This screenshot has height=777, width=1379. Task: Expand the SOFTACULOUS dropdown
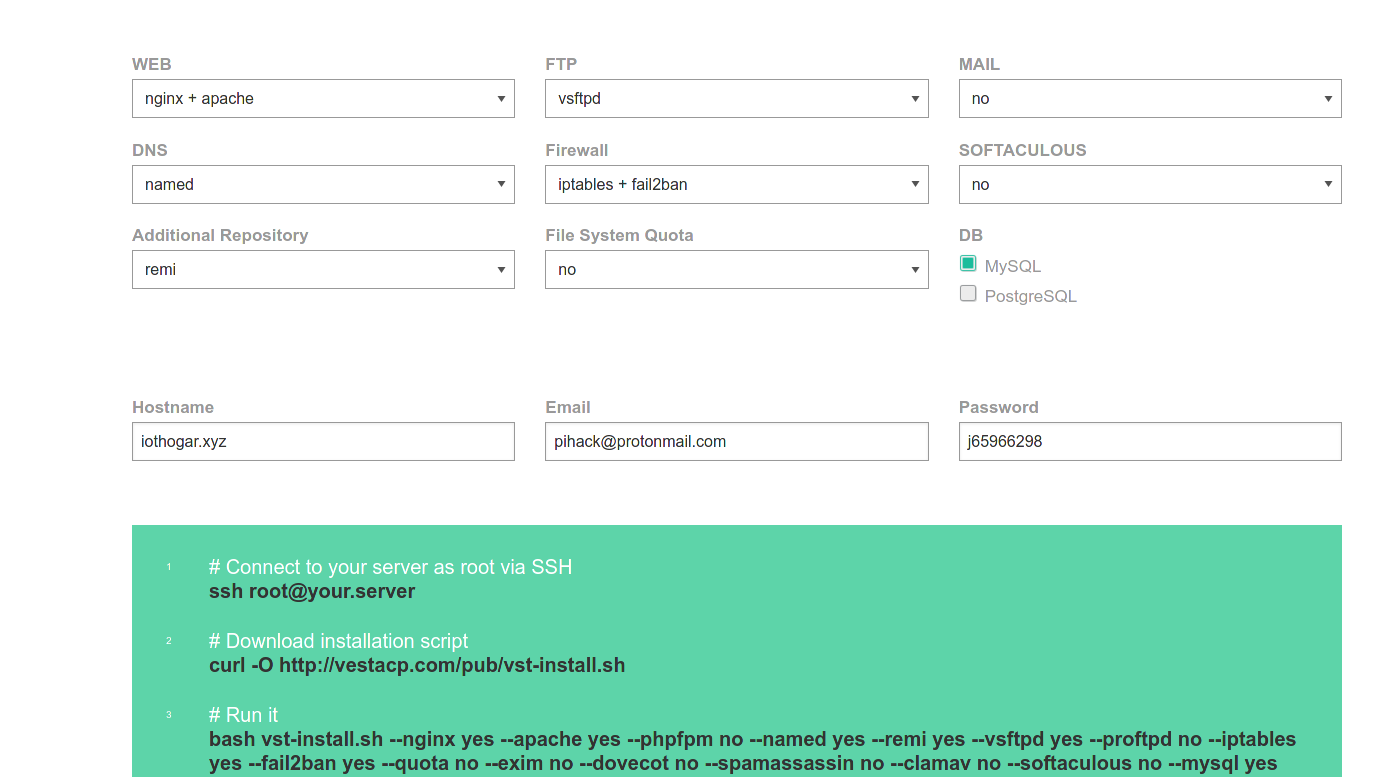click(1149, 185)
